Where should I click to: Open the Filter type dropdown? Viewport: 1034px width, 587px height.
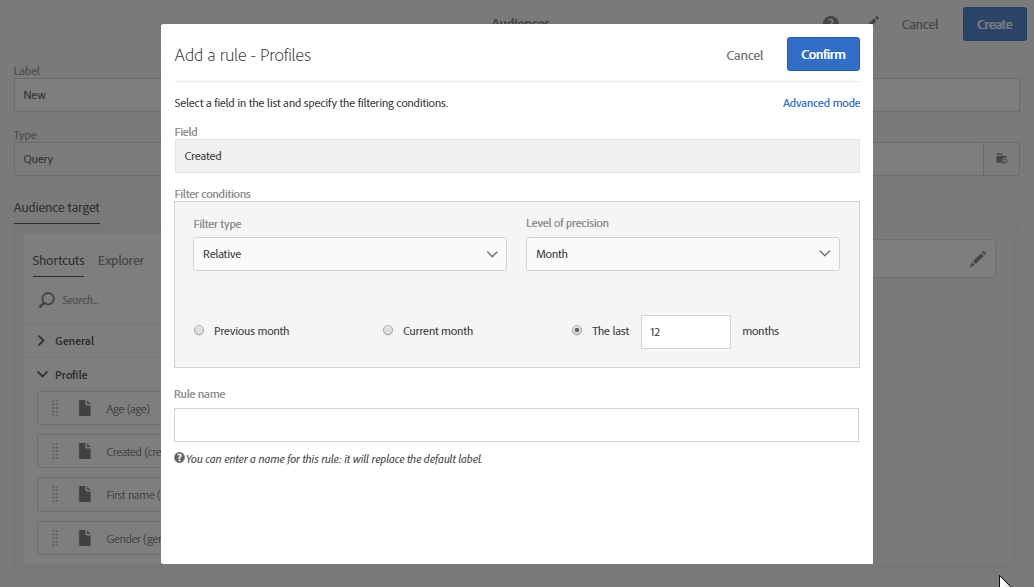click(x=350, y=254)
